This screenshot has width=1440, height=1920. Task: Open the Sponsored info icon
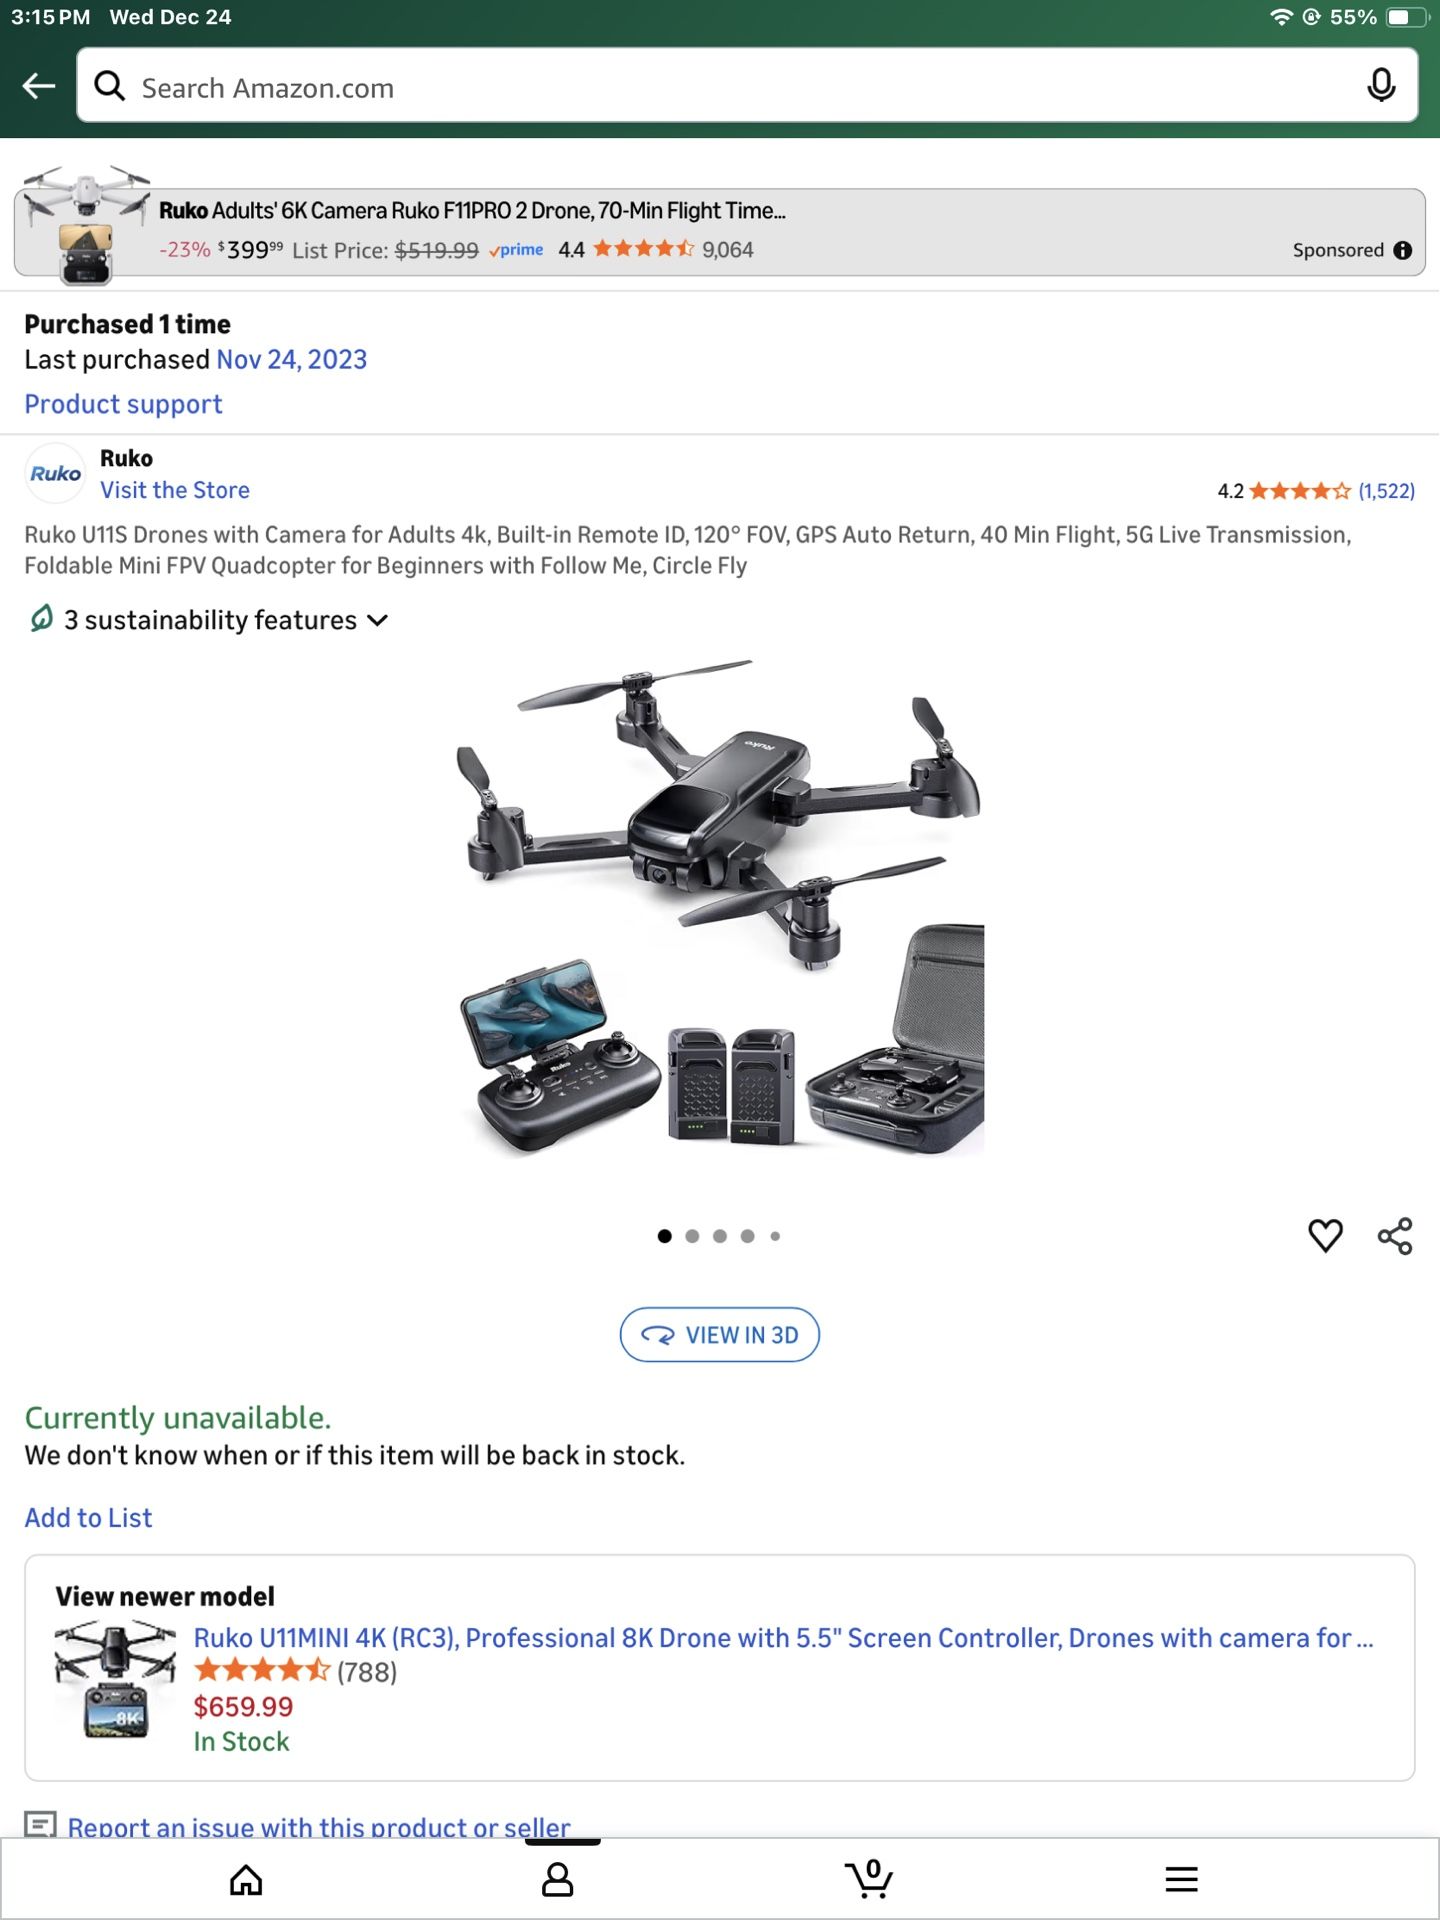point(1403,250)
